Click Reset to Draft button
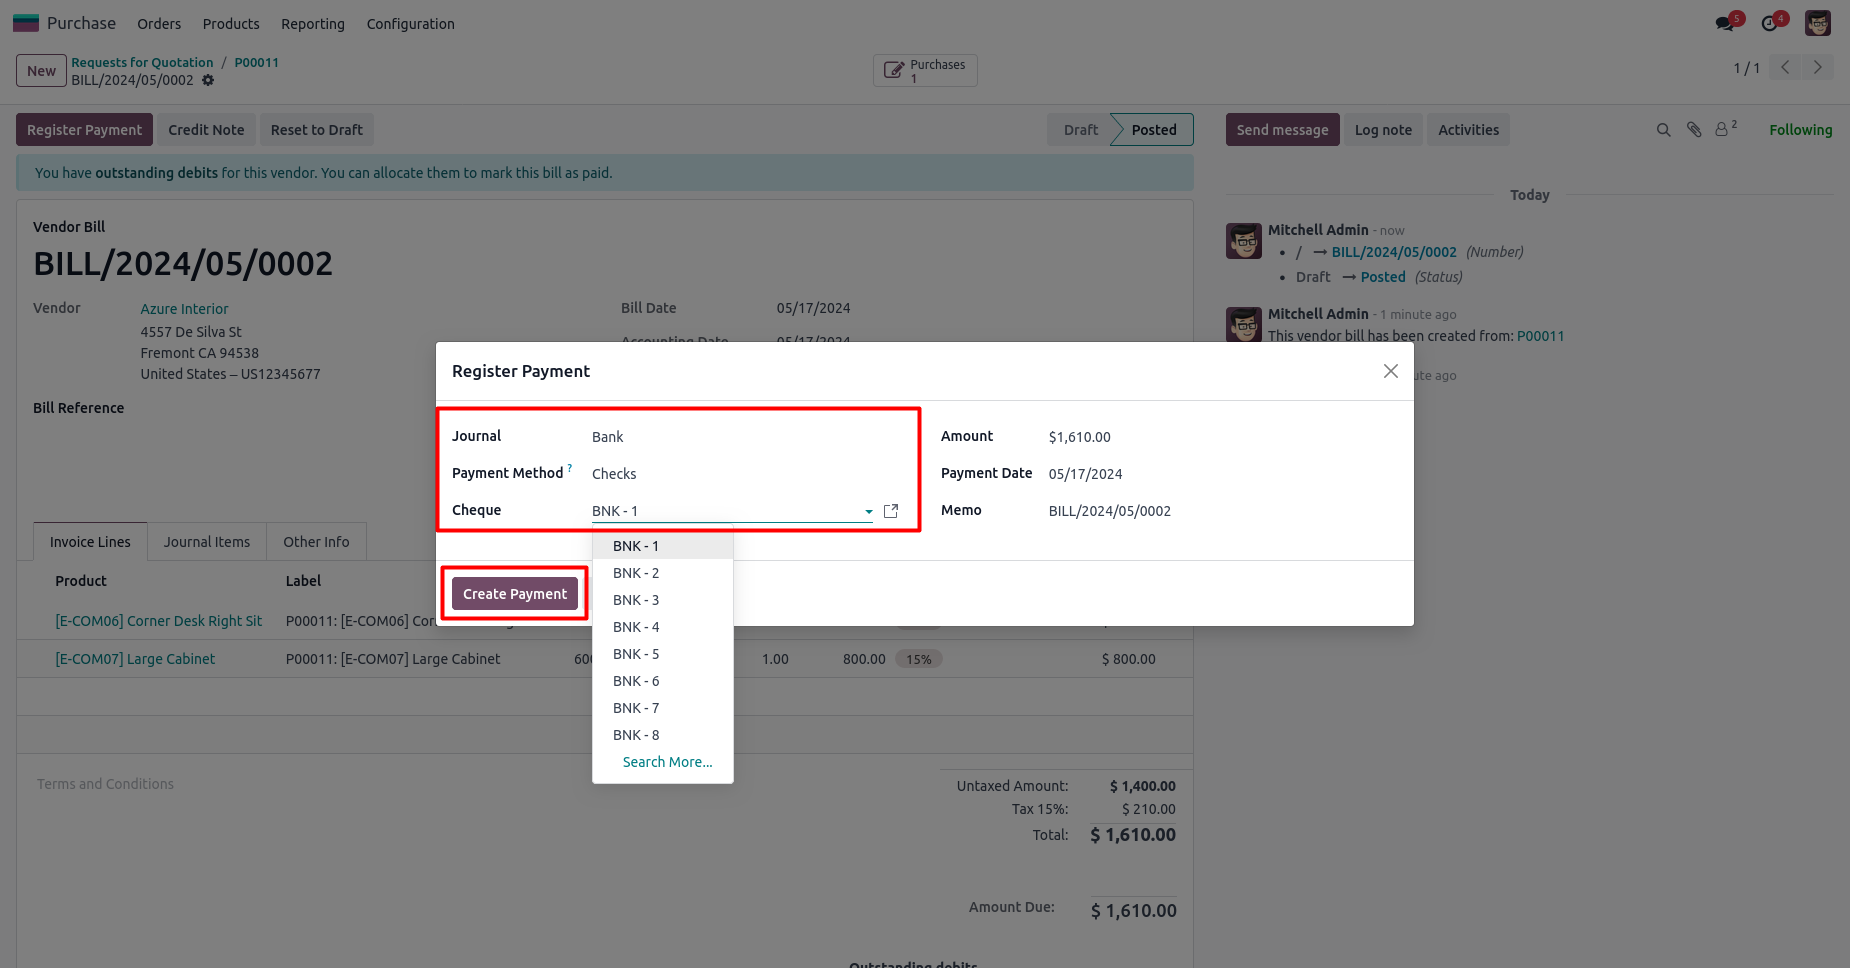1850x968 pixels. coord(317,130)
